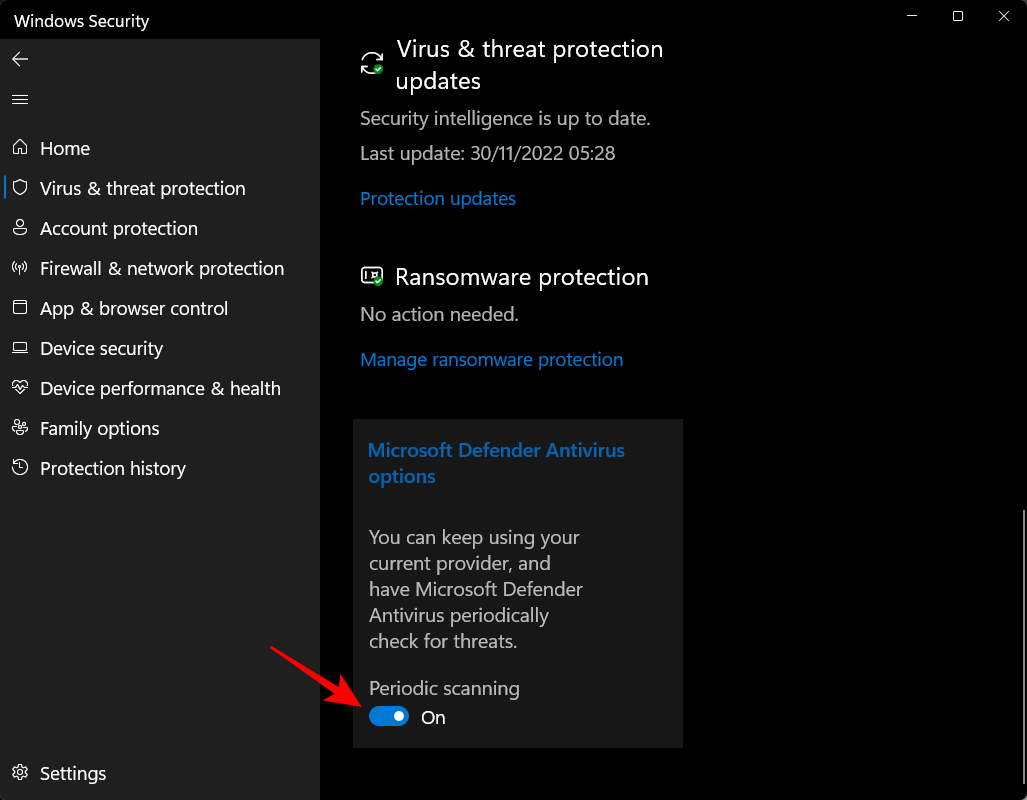
Task: Select the highlighted Virus & threat protection tab
Action: point(142,188)
